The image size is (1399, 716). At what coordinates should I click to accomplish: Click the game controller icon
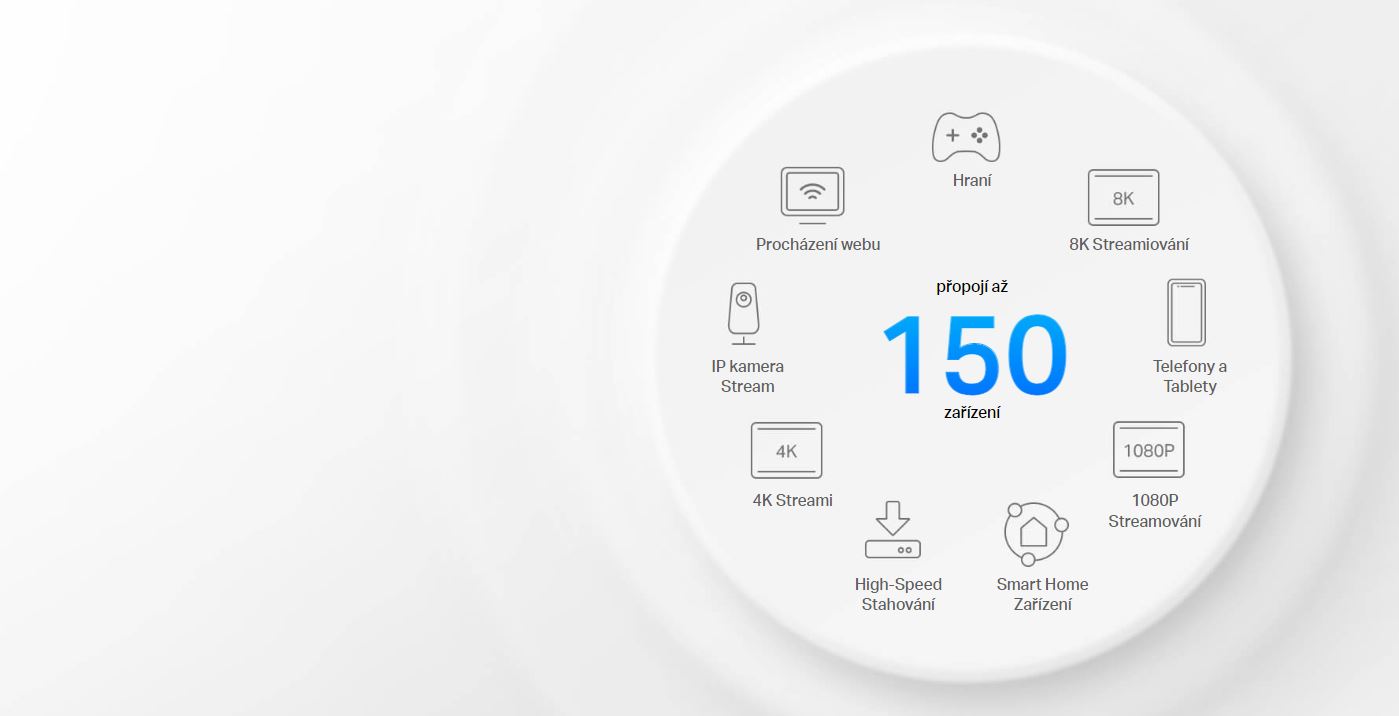click(x=966, y=137)
